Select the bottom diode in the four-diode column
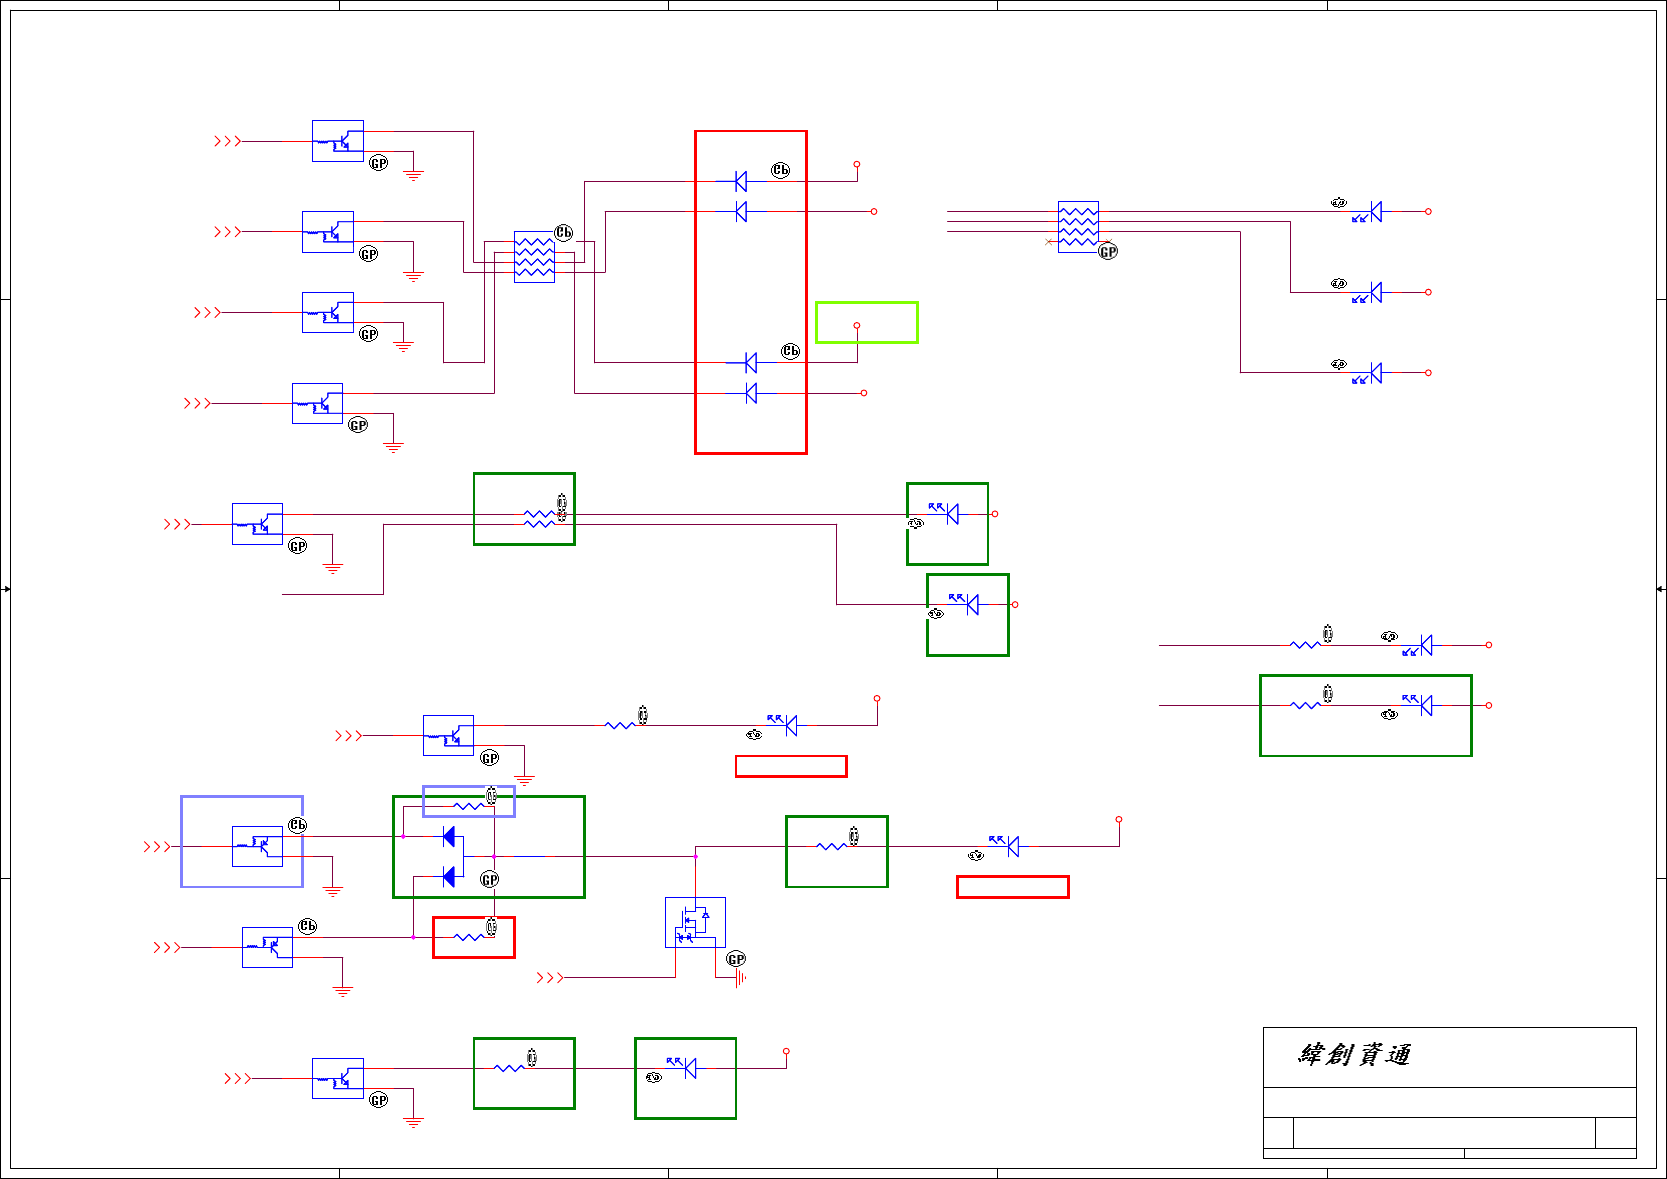 751,393
